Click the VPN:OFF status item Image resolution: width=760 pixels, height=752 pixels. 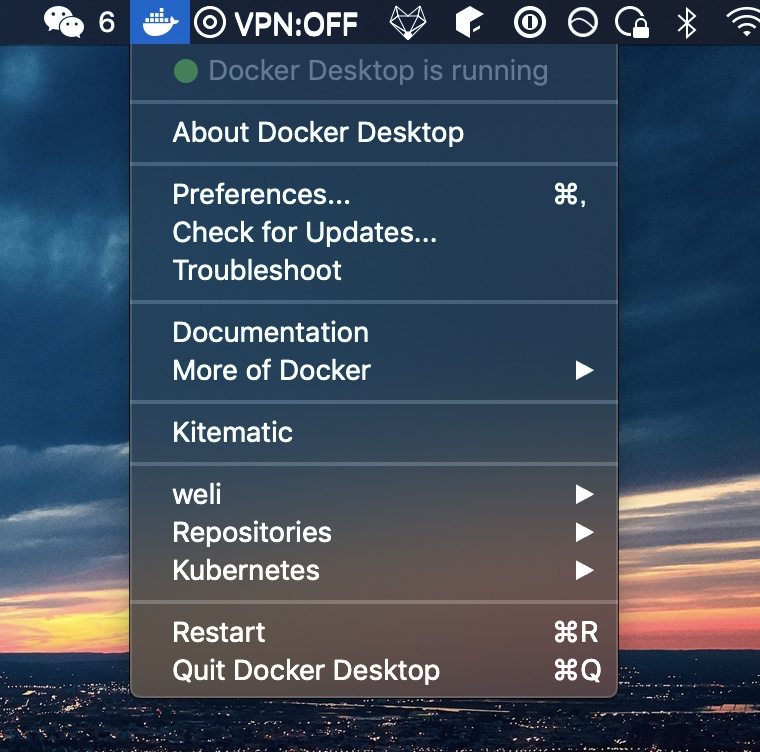(x=276, y=23)
